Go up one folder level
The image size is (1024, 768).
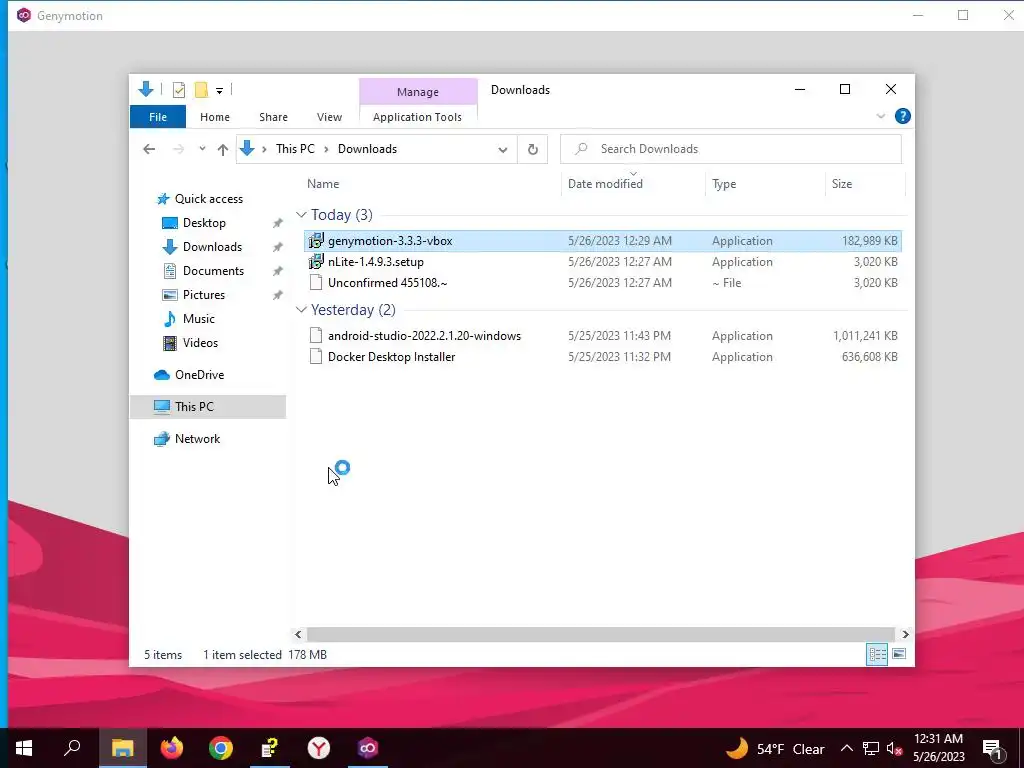point(223,150)
